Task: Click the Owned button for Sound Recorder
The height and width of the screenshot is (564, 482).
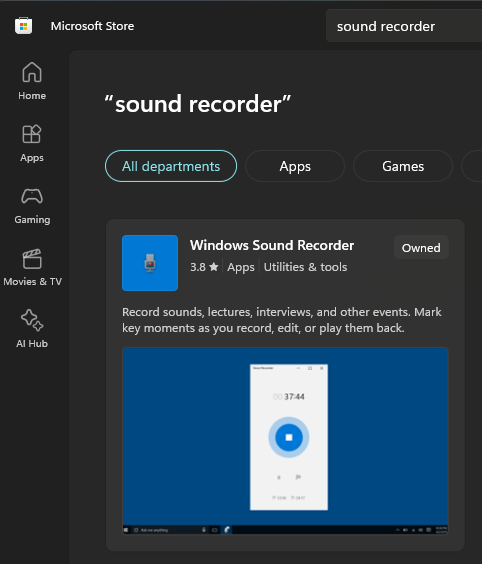Action: point(421,247)
